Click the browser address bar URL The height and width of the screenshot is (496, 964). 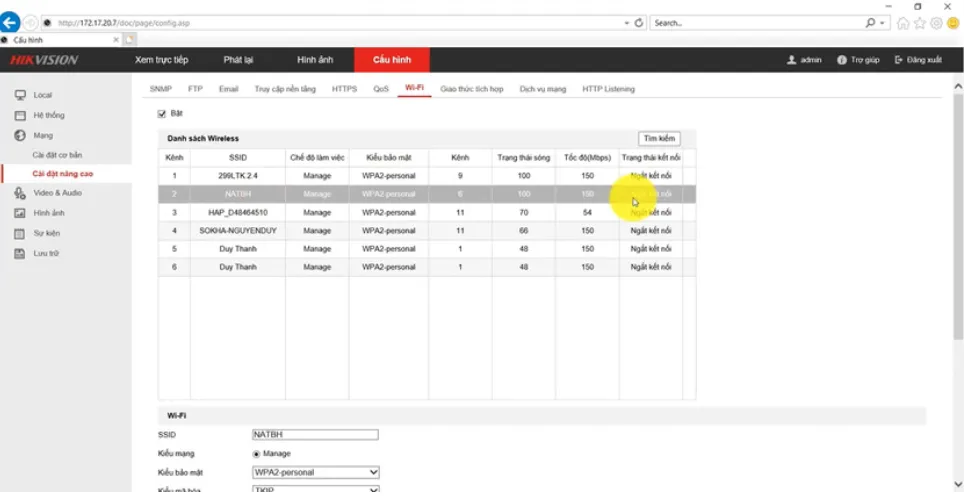click(332, 23)
